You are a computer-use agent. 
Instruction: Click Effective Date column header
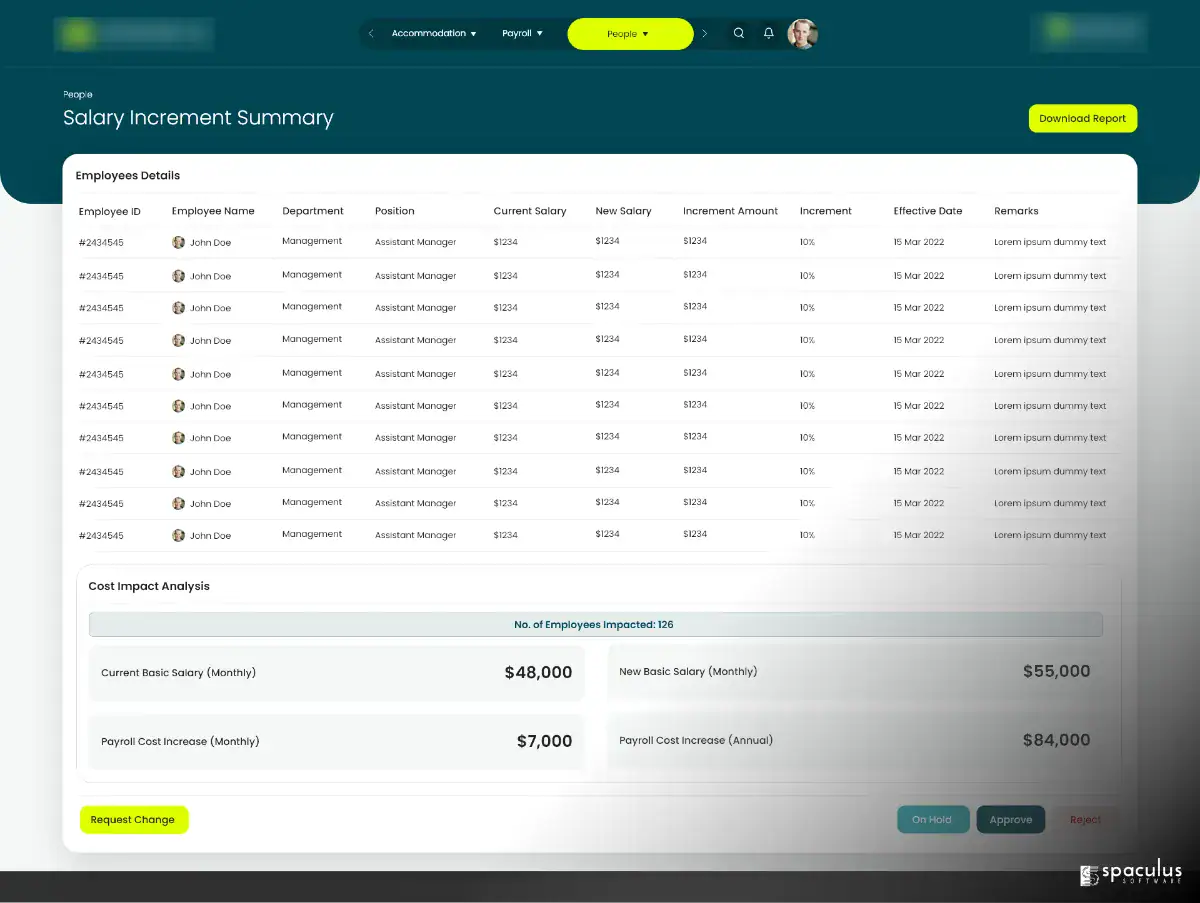pyautogui.click(x=928, y=211)
